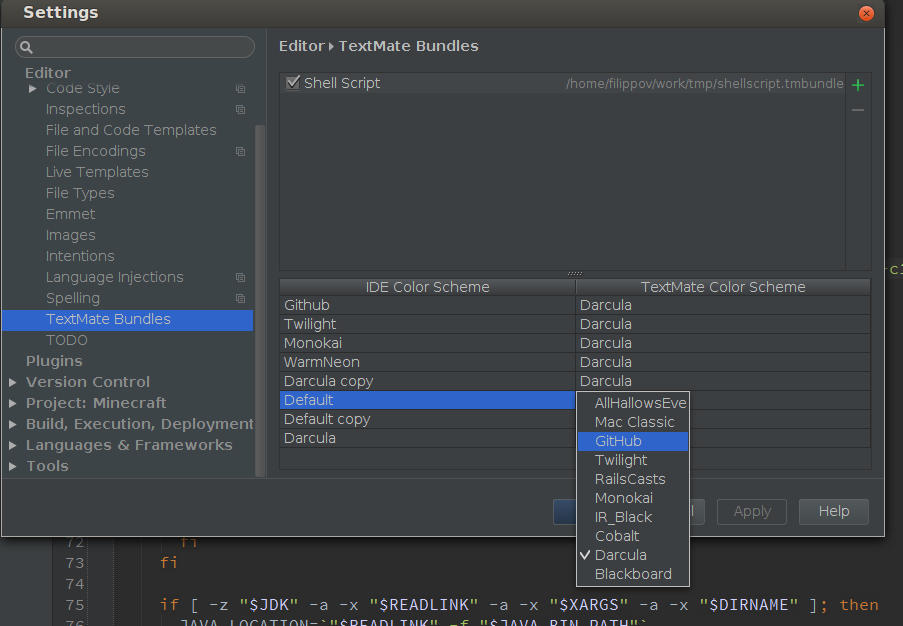
Task: Select File Types in the tree
Action: pyautogui.click(x=80, y=194)
